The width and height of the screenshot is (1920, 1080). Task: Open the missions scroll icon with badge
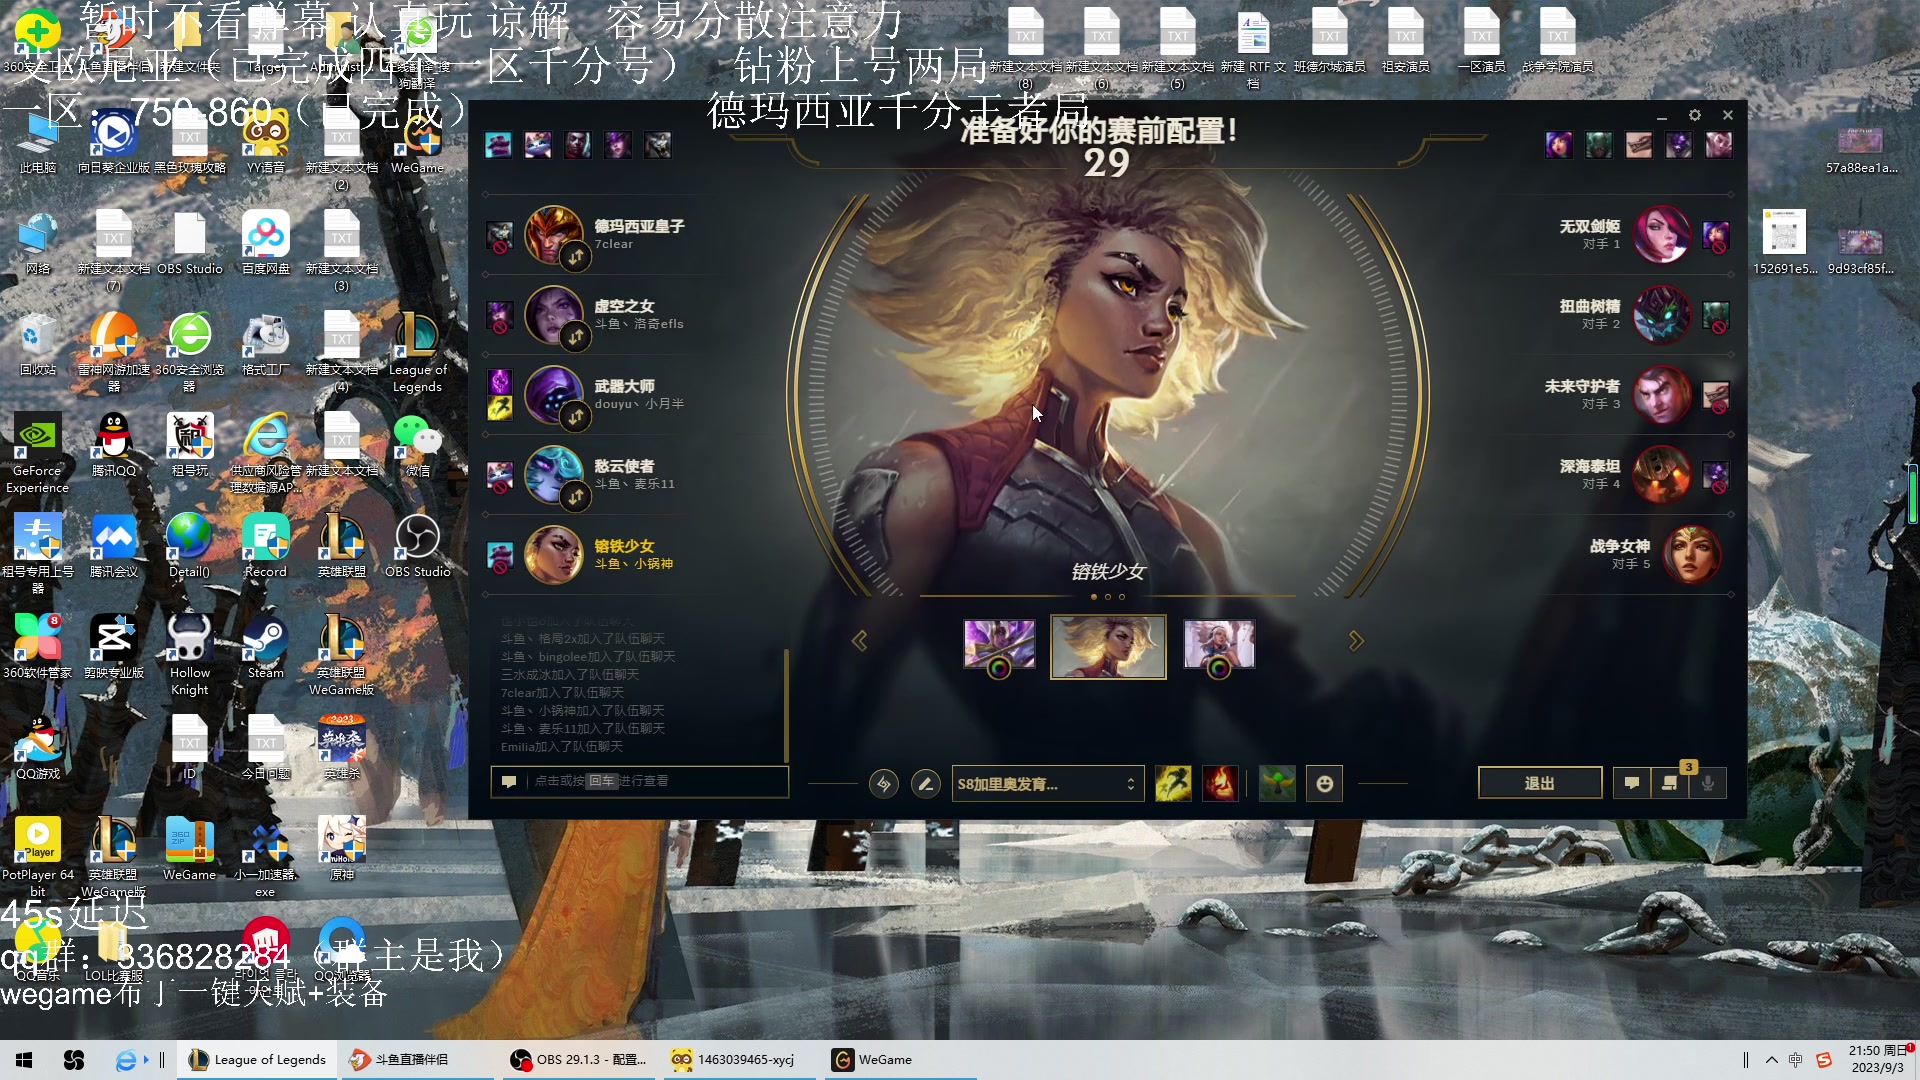pos(1670,783)
